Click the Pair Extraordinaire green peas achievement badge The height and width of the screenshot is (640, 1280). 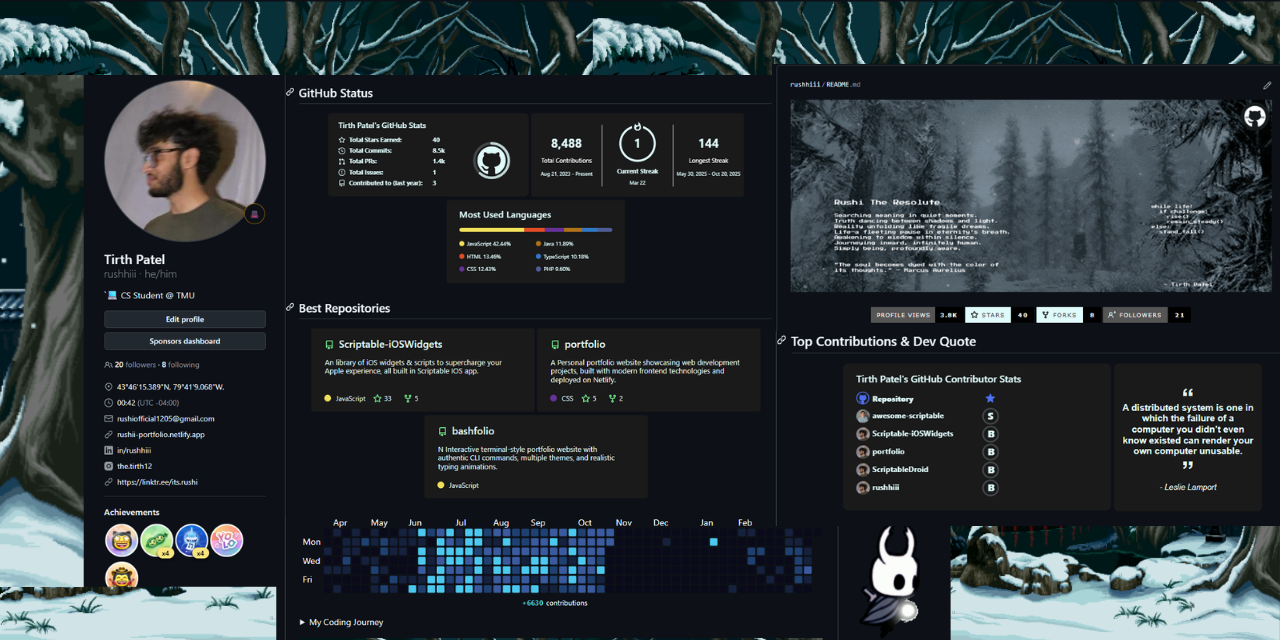157,541
